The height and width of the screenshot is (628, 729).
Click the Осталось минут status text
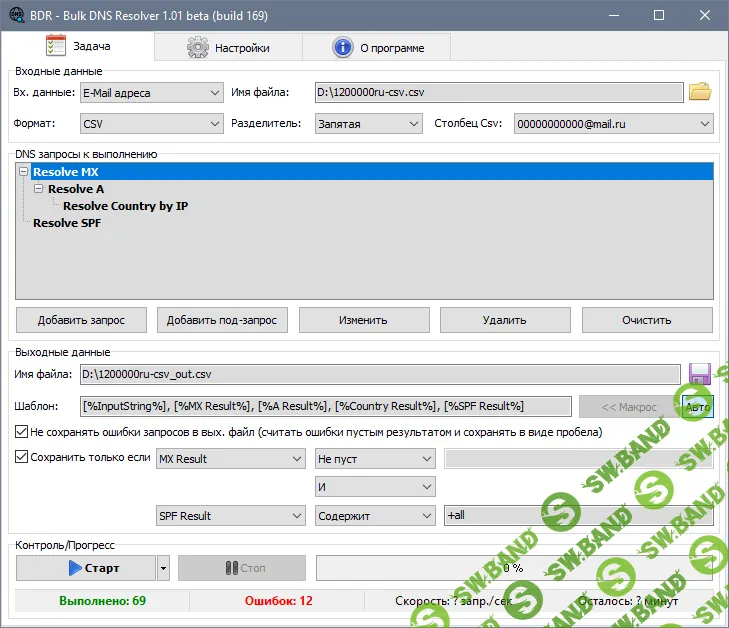pyautogui.click(x=628, y=601)
